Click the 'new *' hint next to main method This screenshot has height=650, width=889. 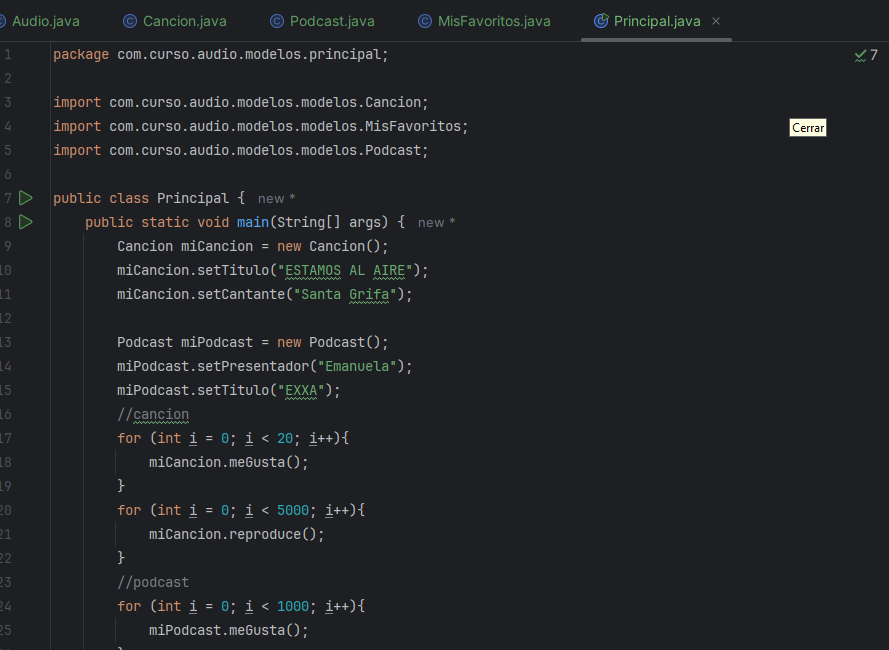point(437,222)
